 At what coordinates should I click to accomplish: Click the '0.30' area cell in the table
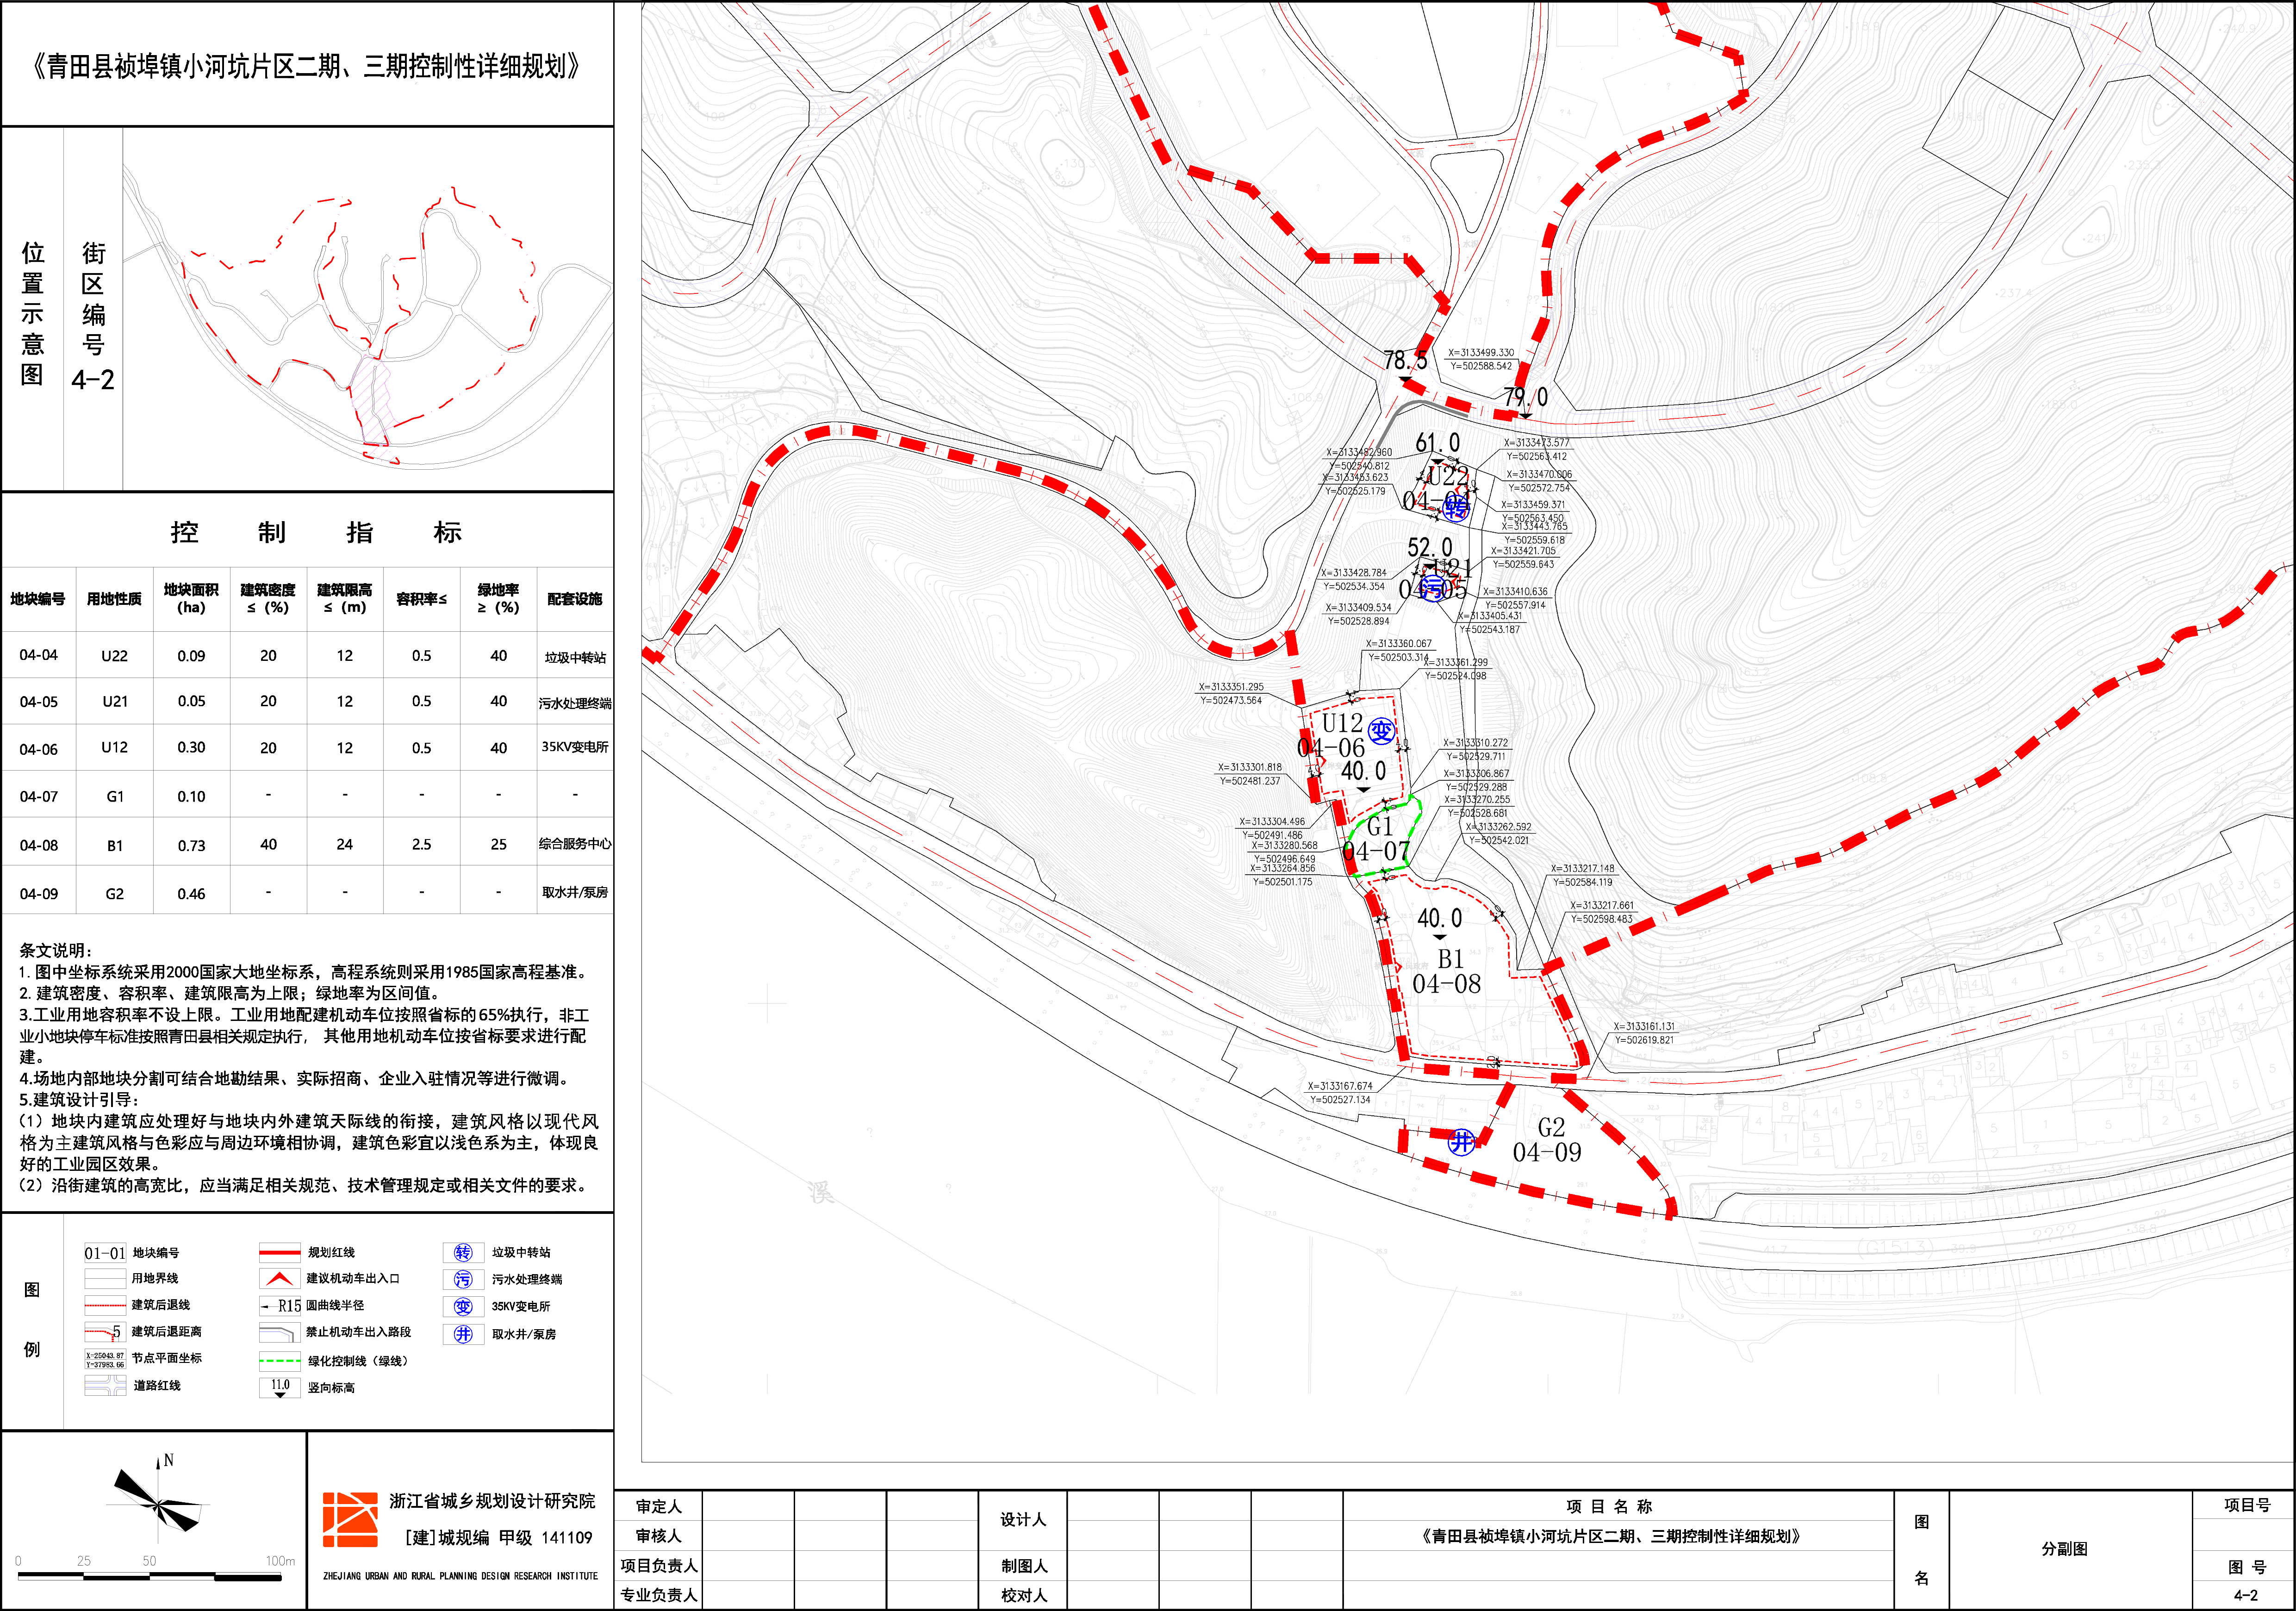191,748
